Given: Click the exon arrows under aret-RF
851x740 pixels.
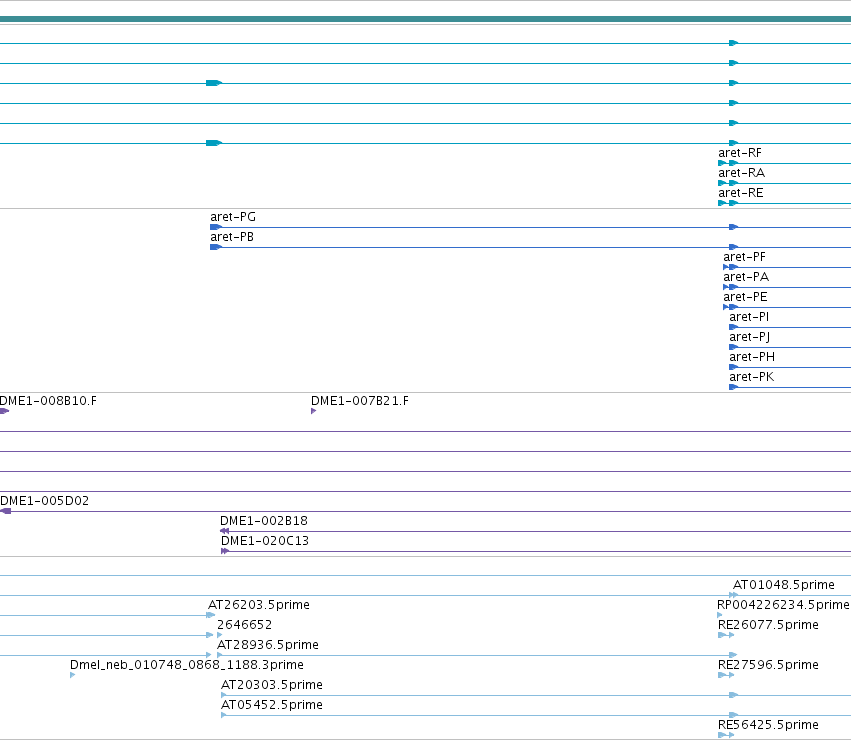Looking at the screenshot, I should [x=728, y=163].
